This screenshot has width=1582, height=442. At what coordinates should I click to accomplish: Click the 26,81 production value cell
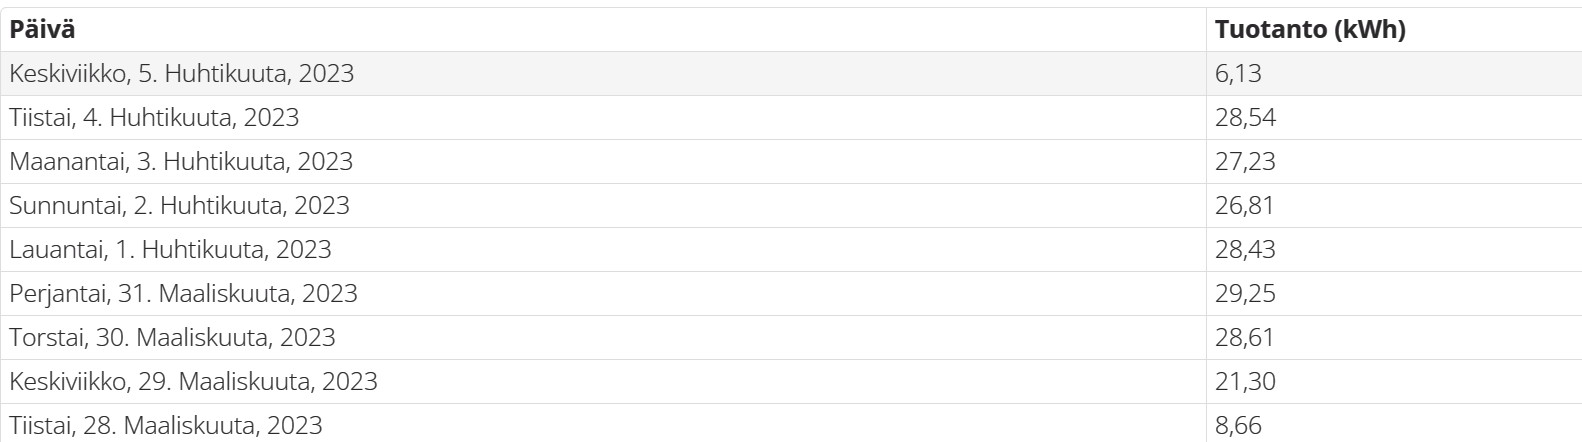[1394, 206]
